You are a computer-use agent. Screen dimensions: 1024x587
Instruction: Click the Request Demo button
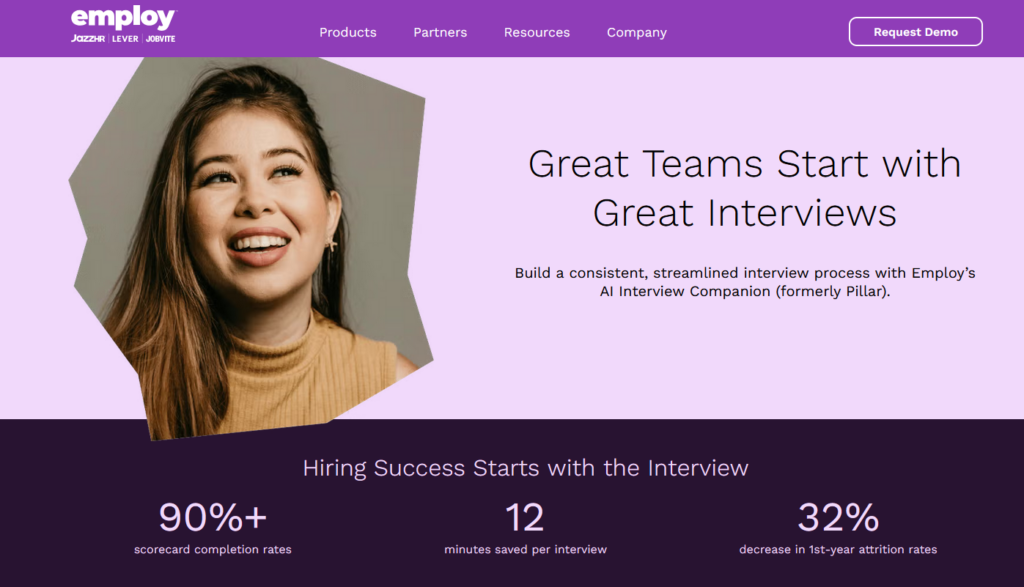pos(916,31)
